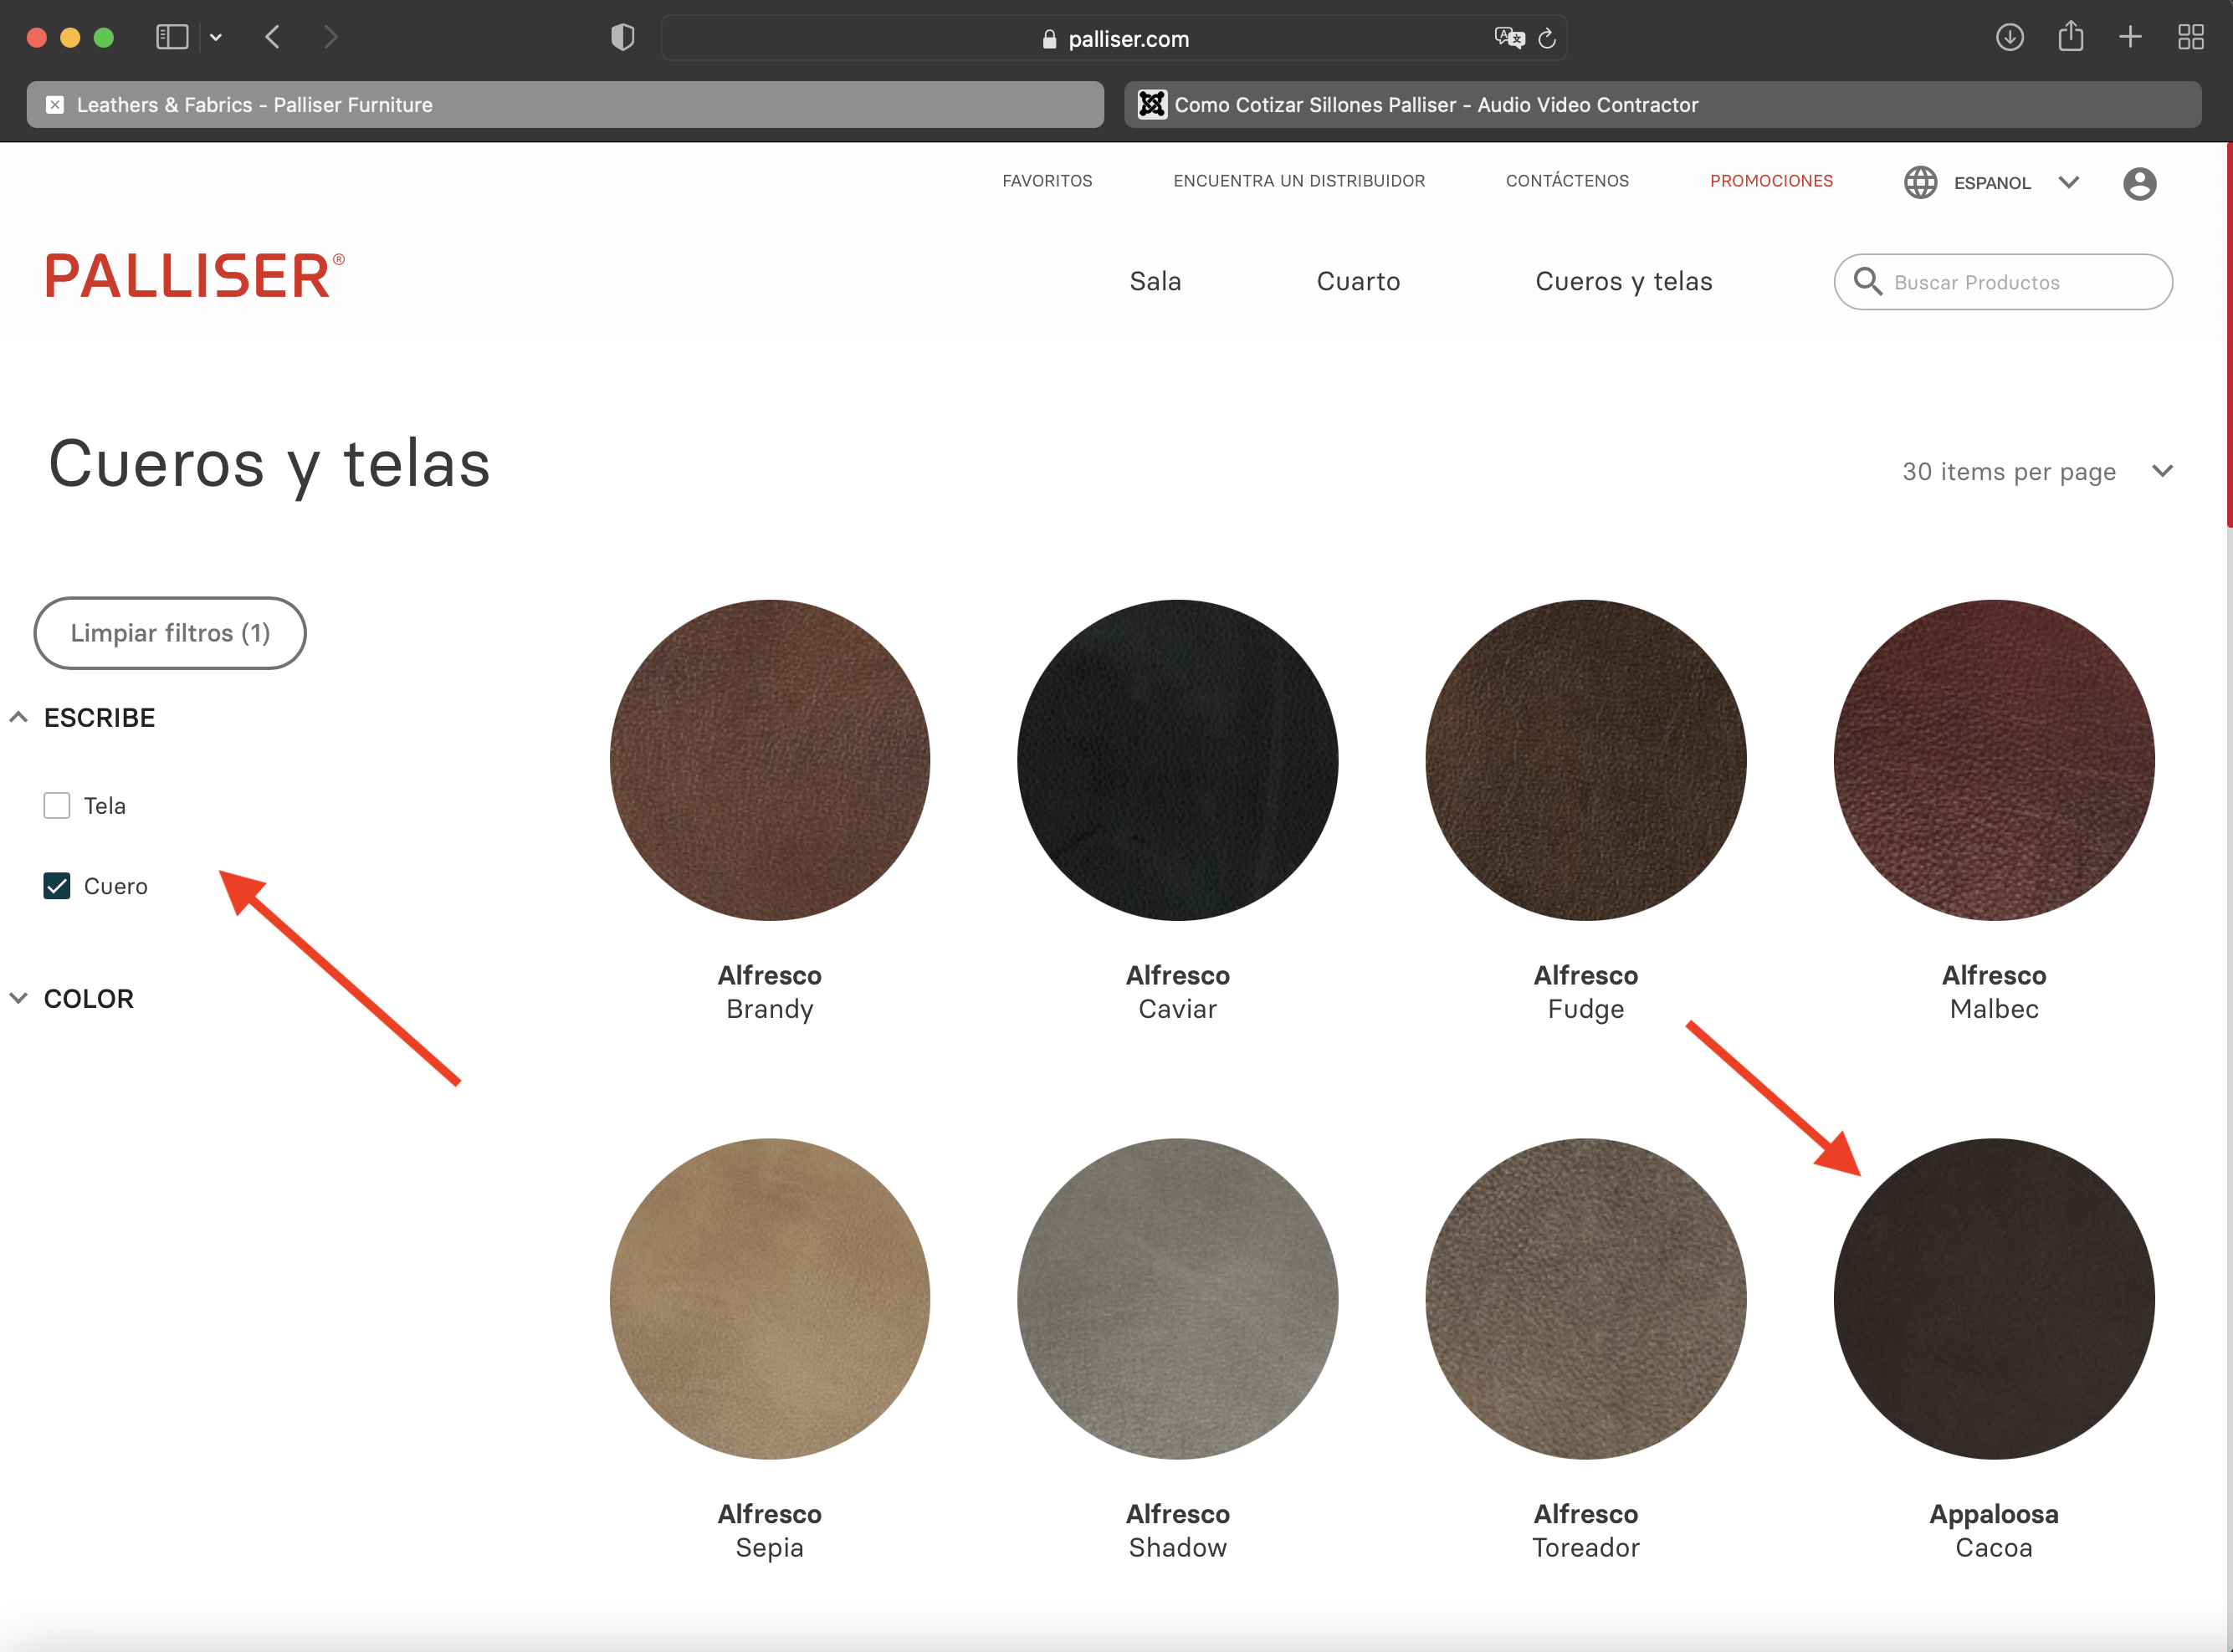Open the sidebar options dropdown arrow

point(216,38)
